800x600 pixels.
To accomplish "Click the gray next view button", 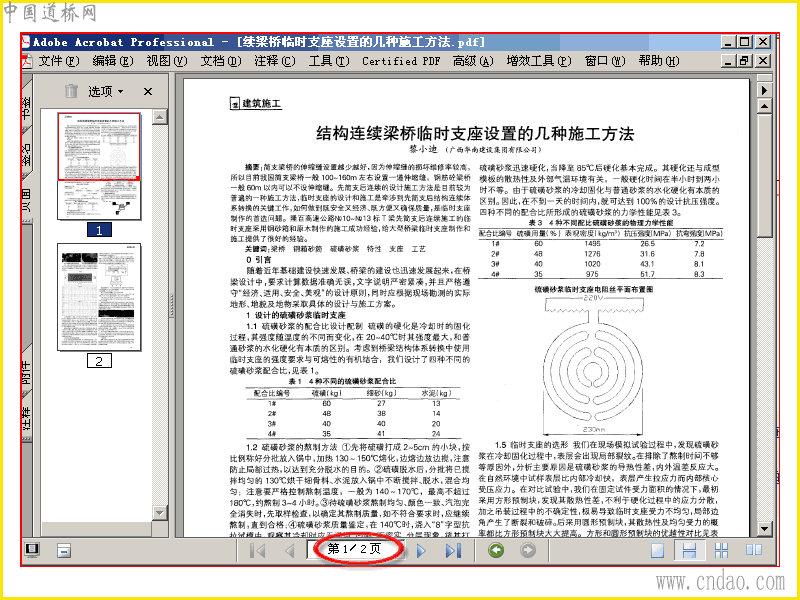I will click(528, 550).
